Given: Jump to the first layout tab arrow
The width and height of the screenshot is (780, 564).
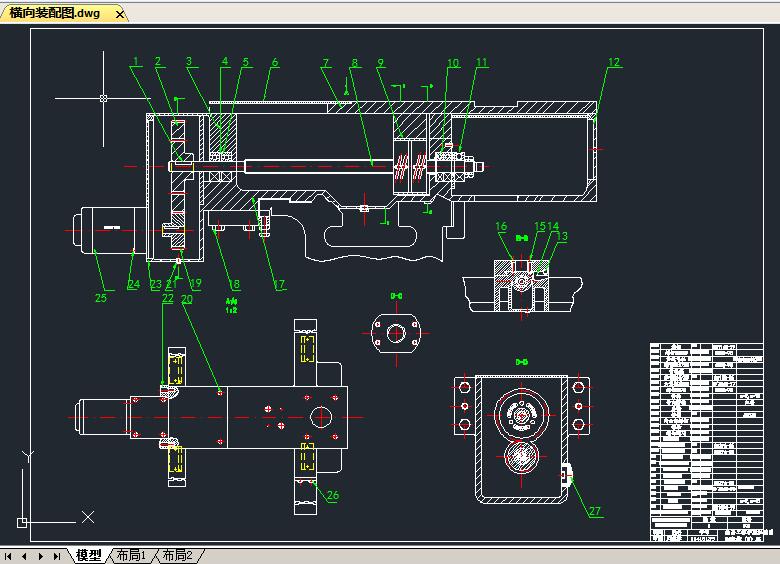Looking at the screenshot, I should 9,556.
